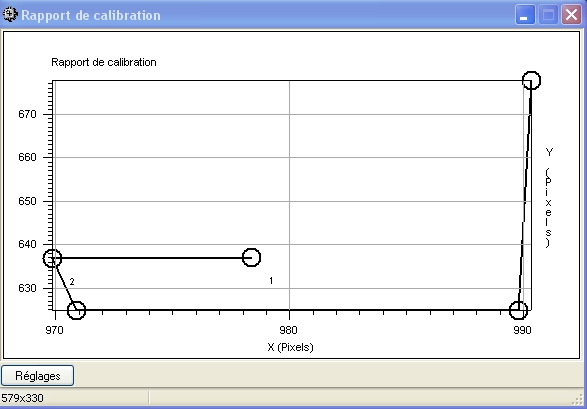The image size is (587, 409).
Task: Click the resize grip in status bar corner
Action: coord(578,400)
